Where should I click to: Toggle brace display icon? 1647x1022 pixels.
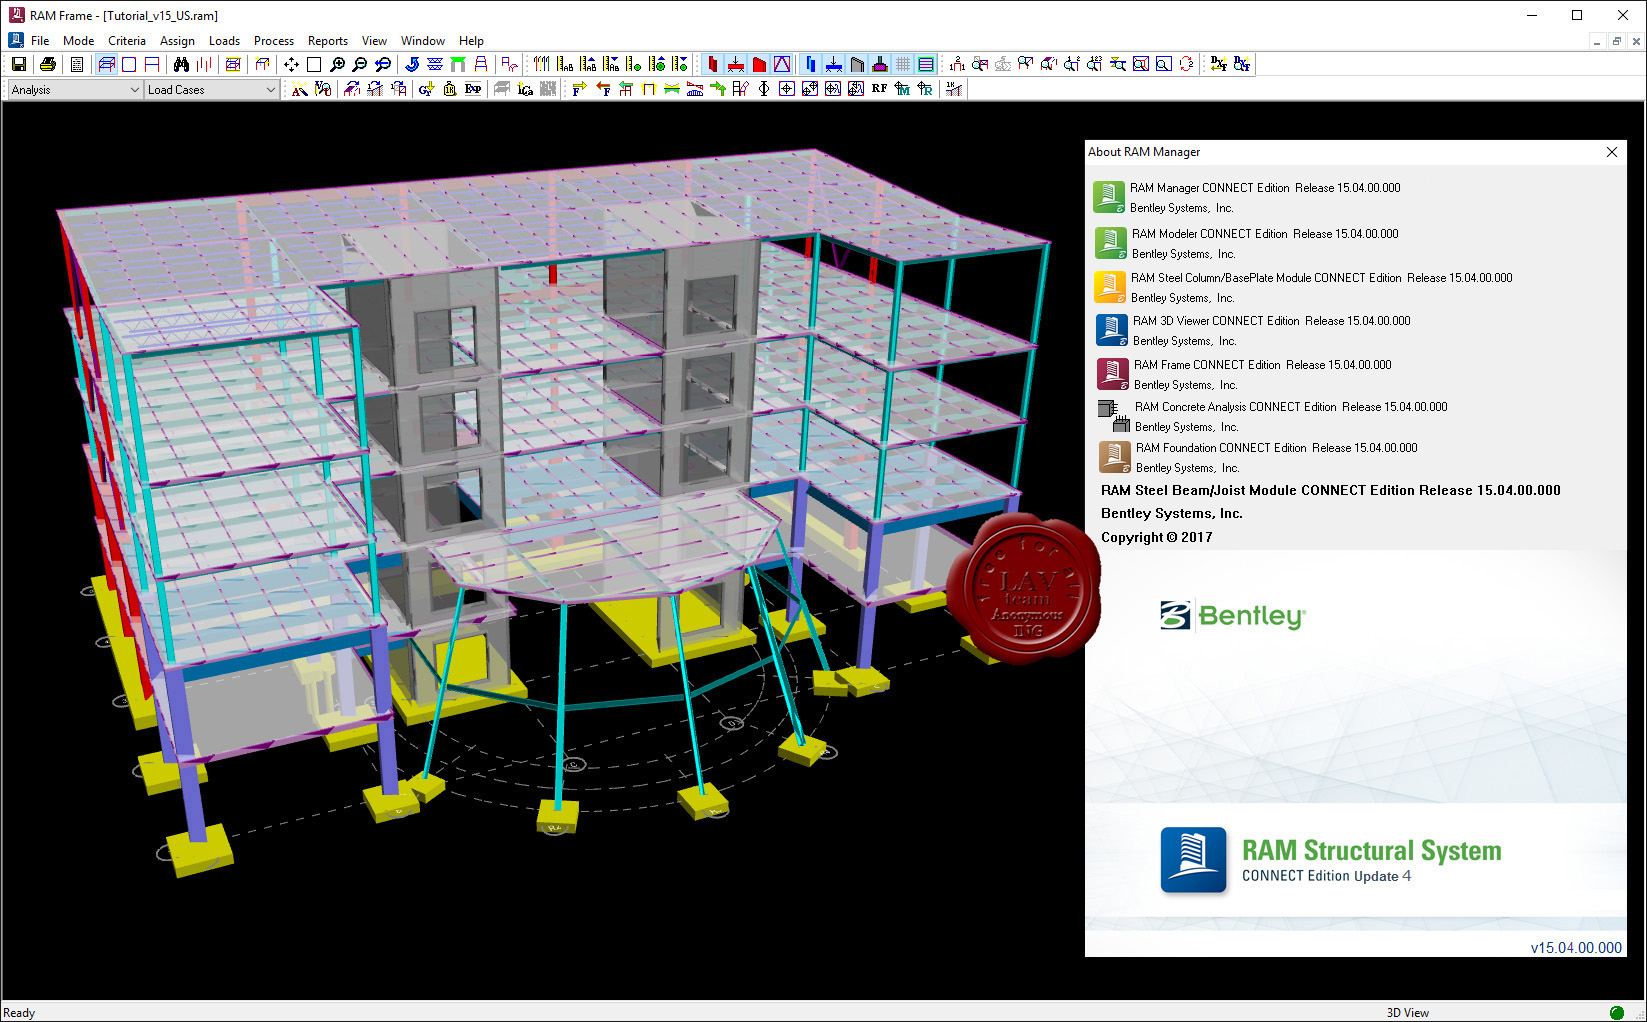[782, 64]
